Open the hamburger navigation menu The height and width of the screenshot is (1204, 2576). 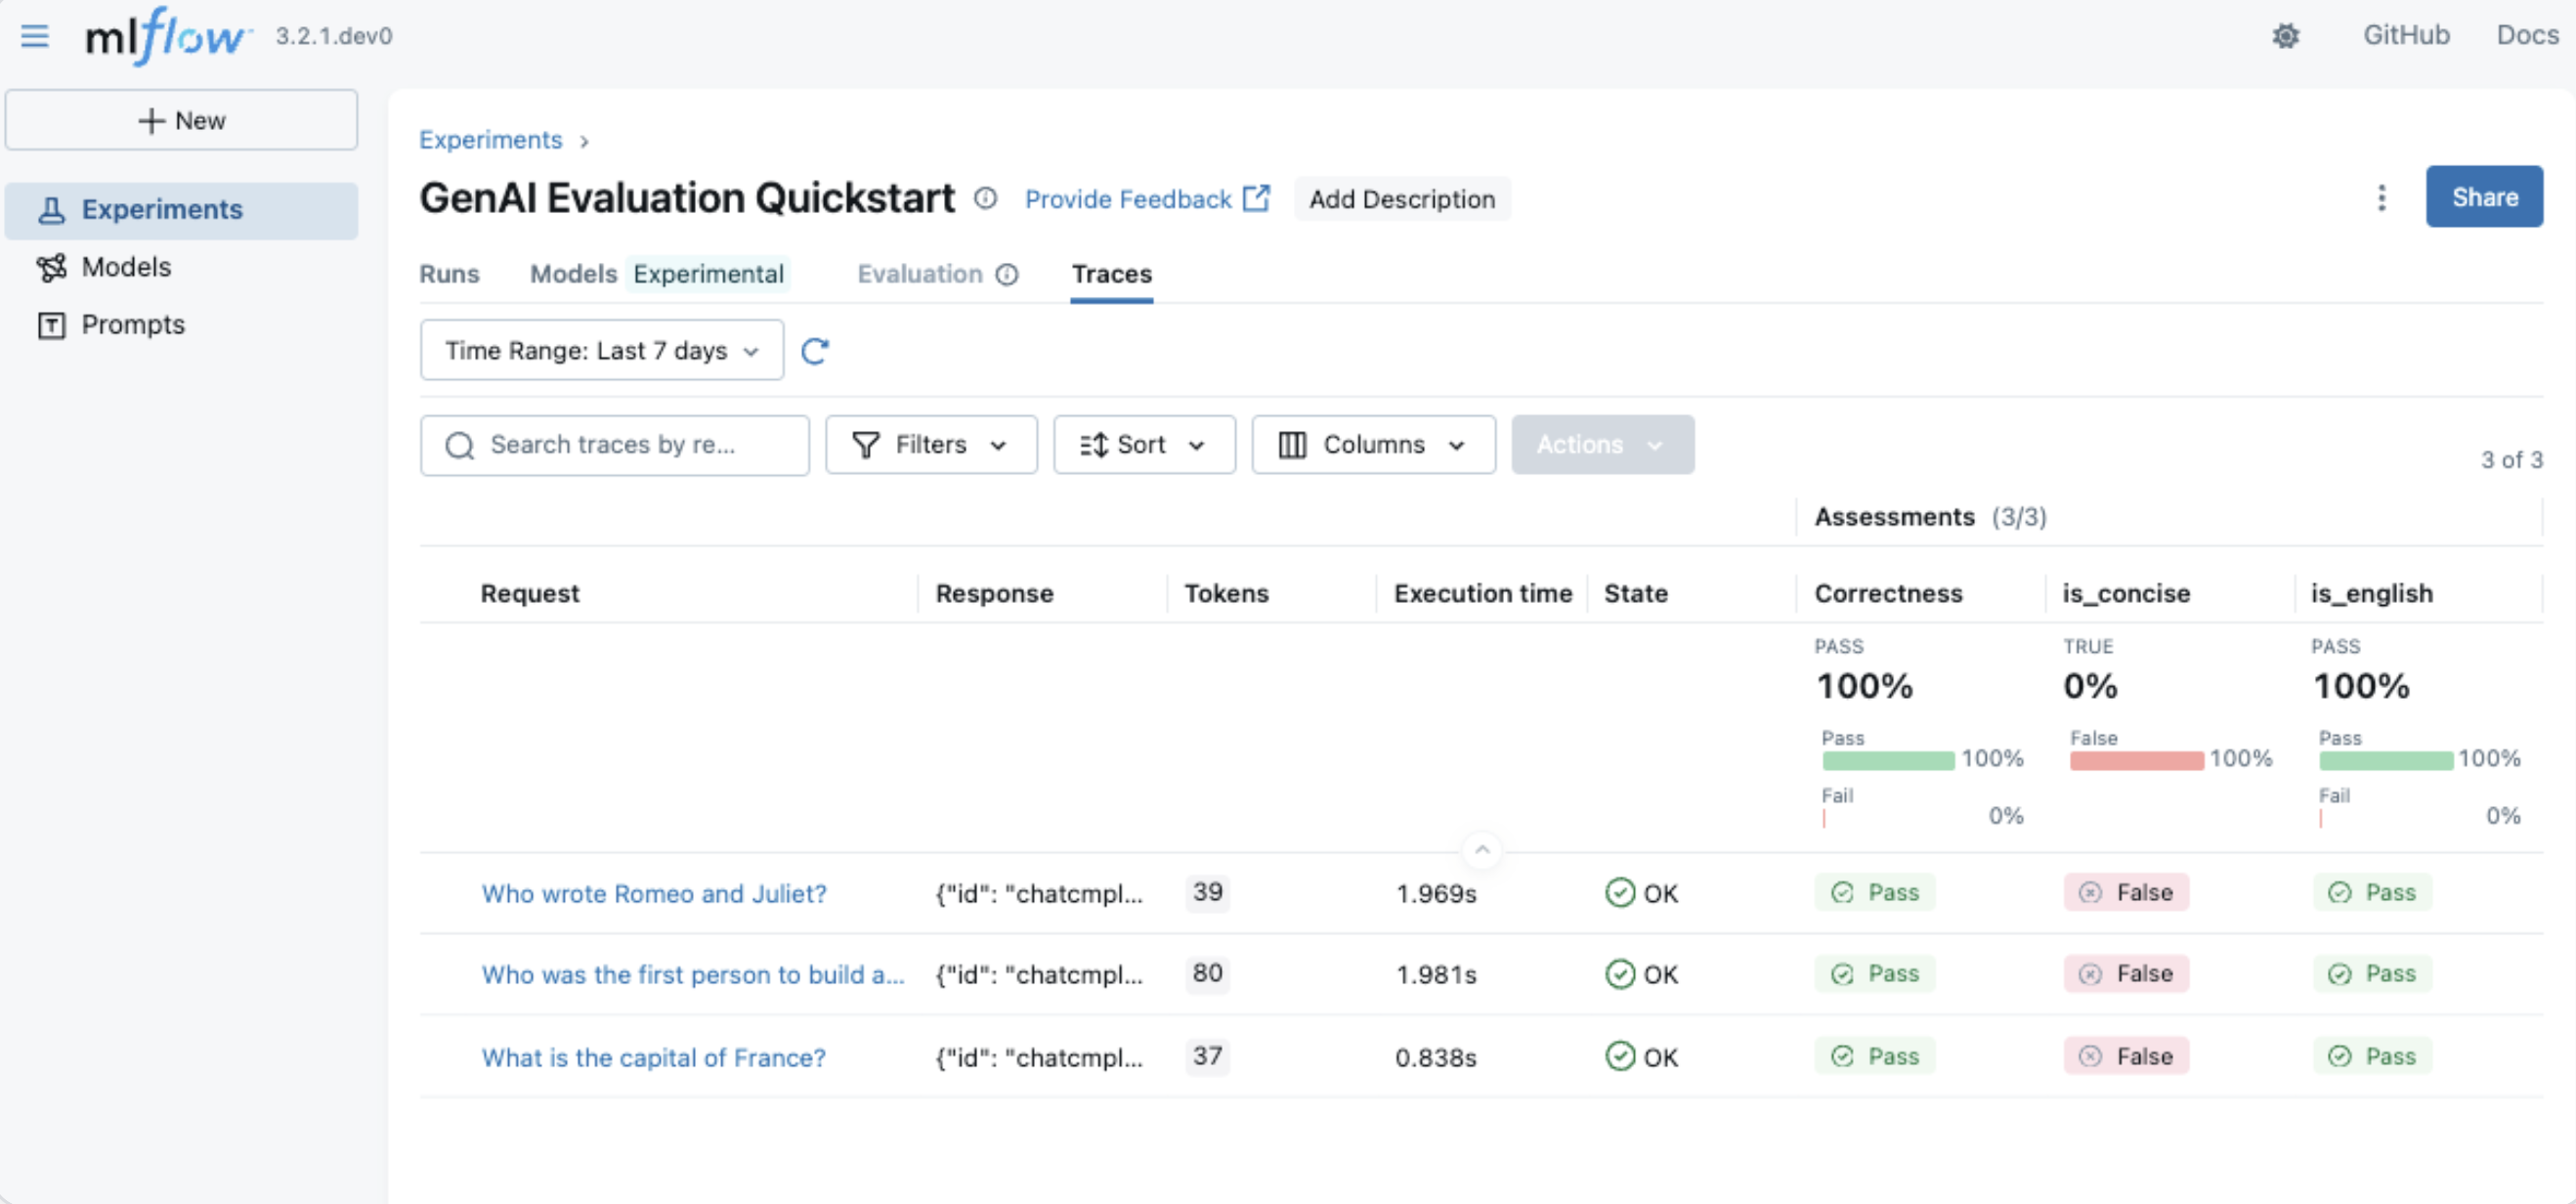pos(35,36)
